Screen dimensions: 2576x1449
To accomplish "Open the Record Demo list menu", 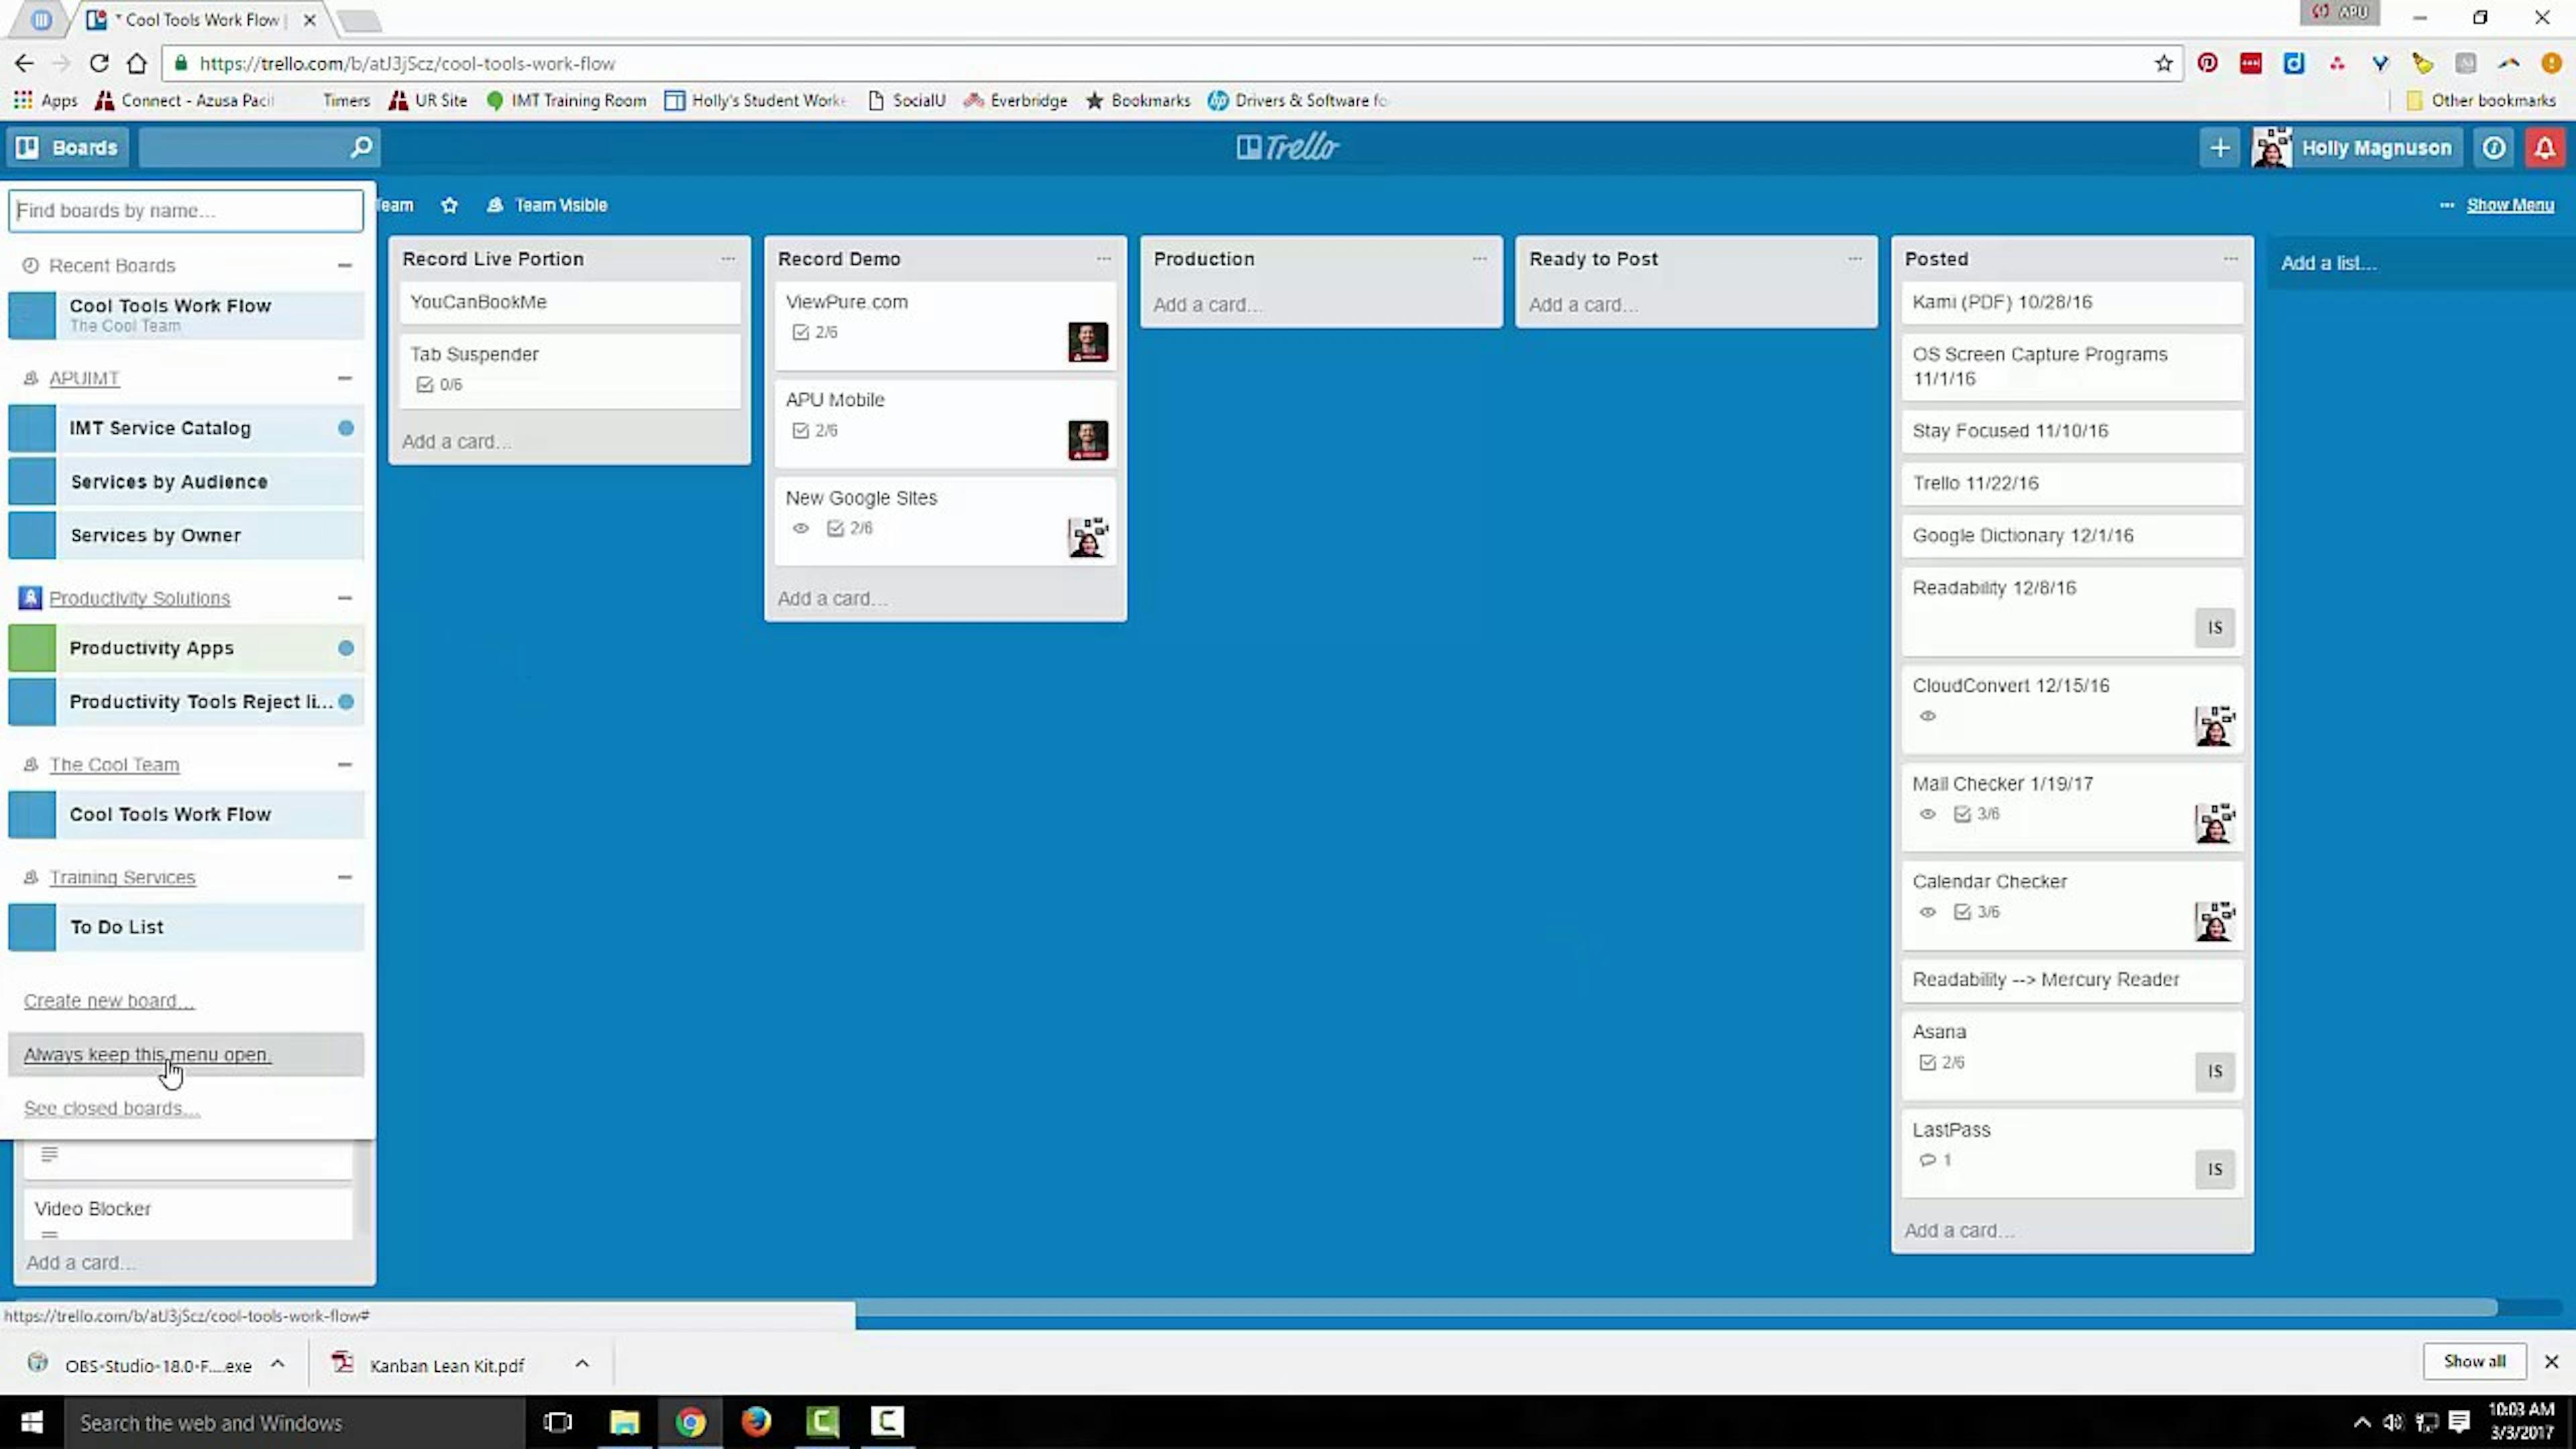I will (x=1103, y=259).
